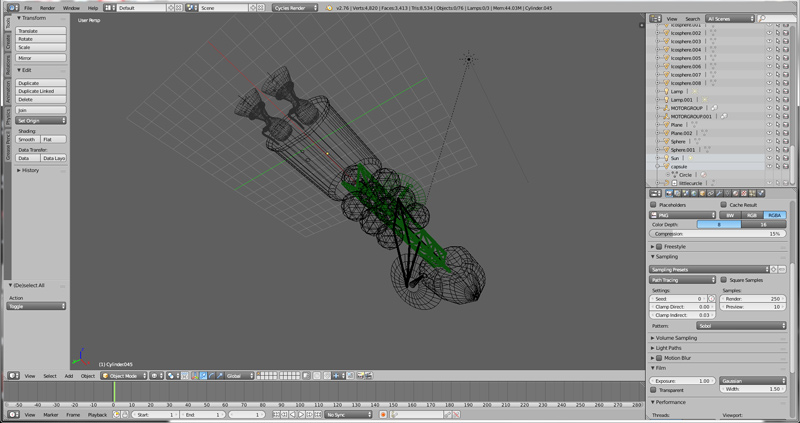Toggle the Transparent film checkbox
The width and height of the screenshot is (800, 423).
655,391
